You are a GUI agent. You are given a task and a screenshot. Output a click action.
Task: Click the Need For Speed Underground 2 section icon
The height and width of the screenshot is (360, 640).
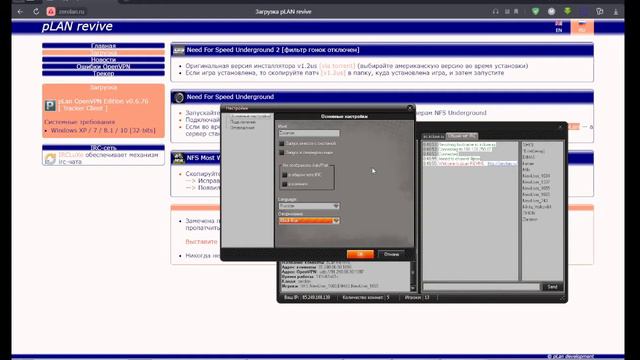[x=178, y=50]
